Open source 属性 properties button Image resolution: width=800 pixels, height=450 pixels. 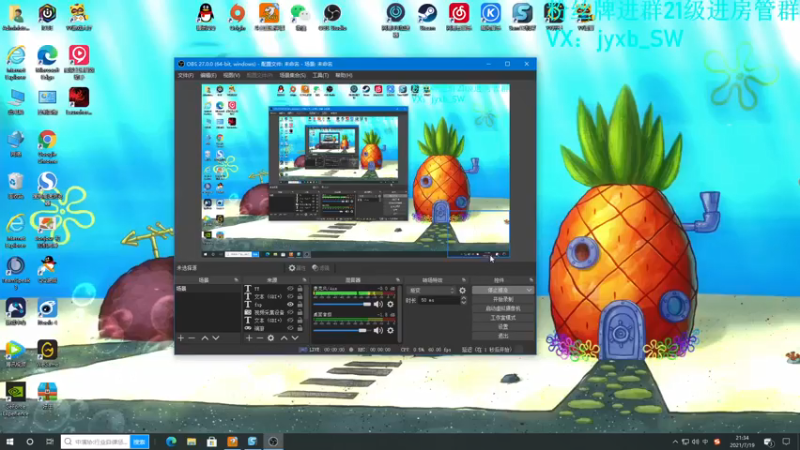(x=297, y=268)
